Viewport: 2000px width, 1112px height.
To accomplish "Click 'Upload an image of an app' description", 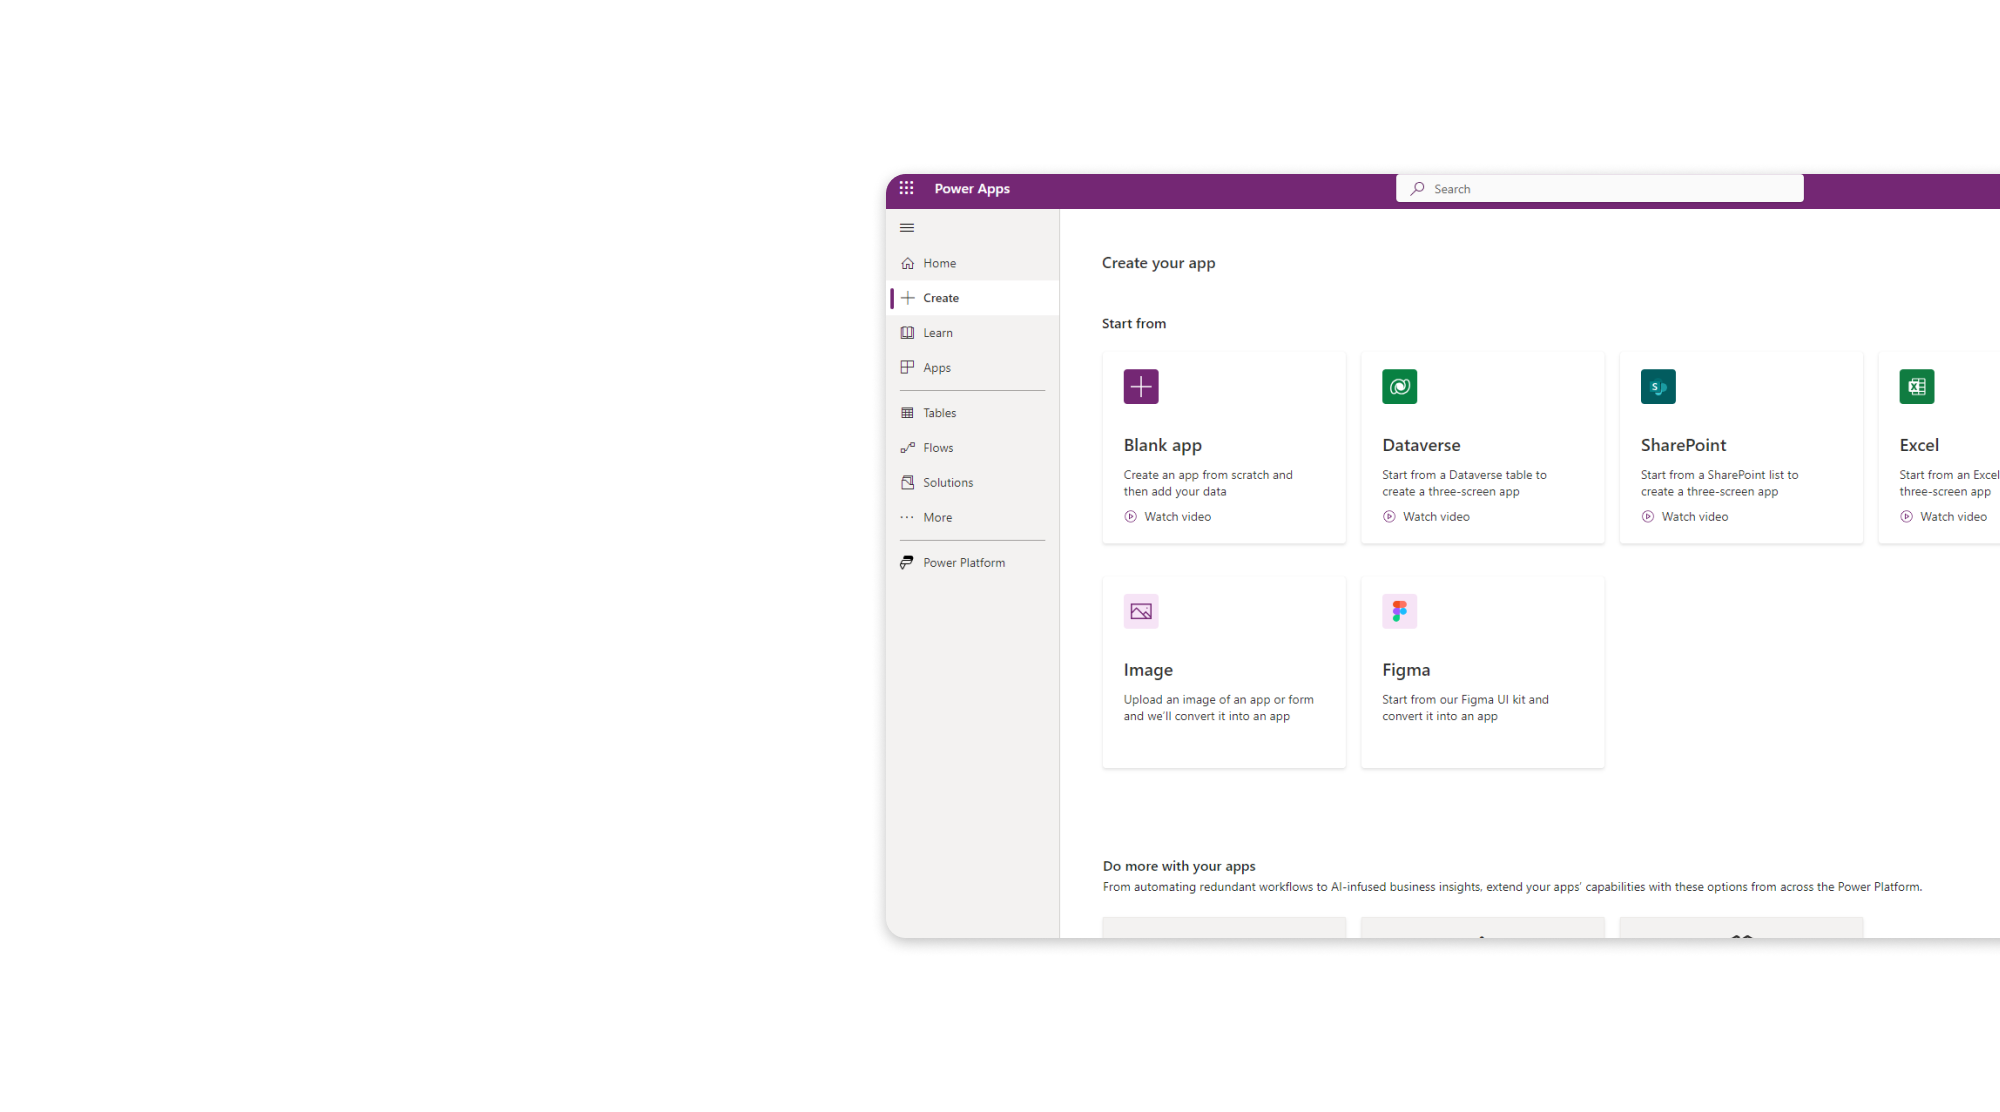I will point(1218,708).
